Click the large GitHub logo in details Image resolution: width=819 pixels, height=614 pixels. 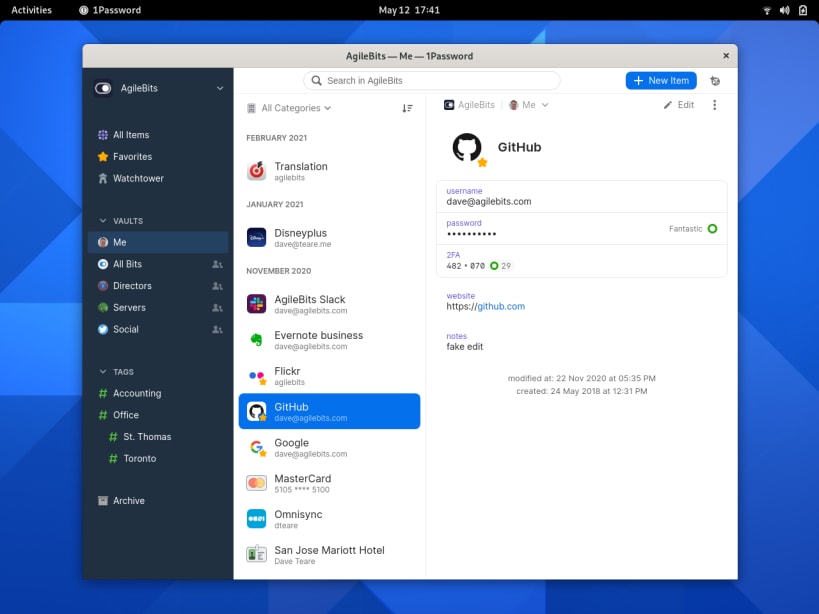pos(467,147)
